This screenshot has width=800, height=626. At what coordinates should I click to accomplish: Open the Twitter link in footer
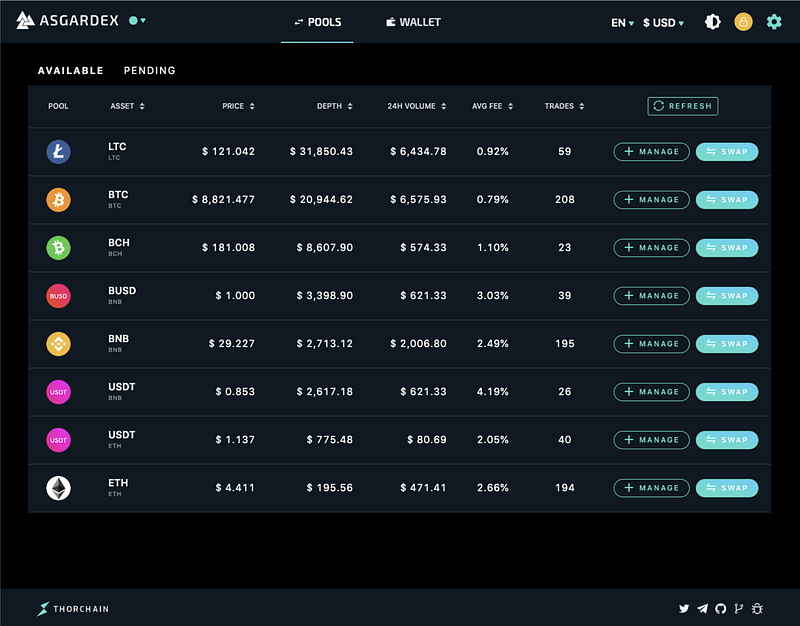click(684, 608)
